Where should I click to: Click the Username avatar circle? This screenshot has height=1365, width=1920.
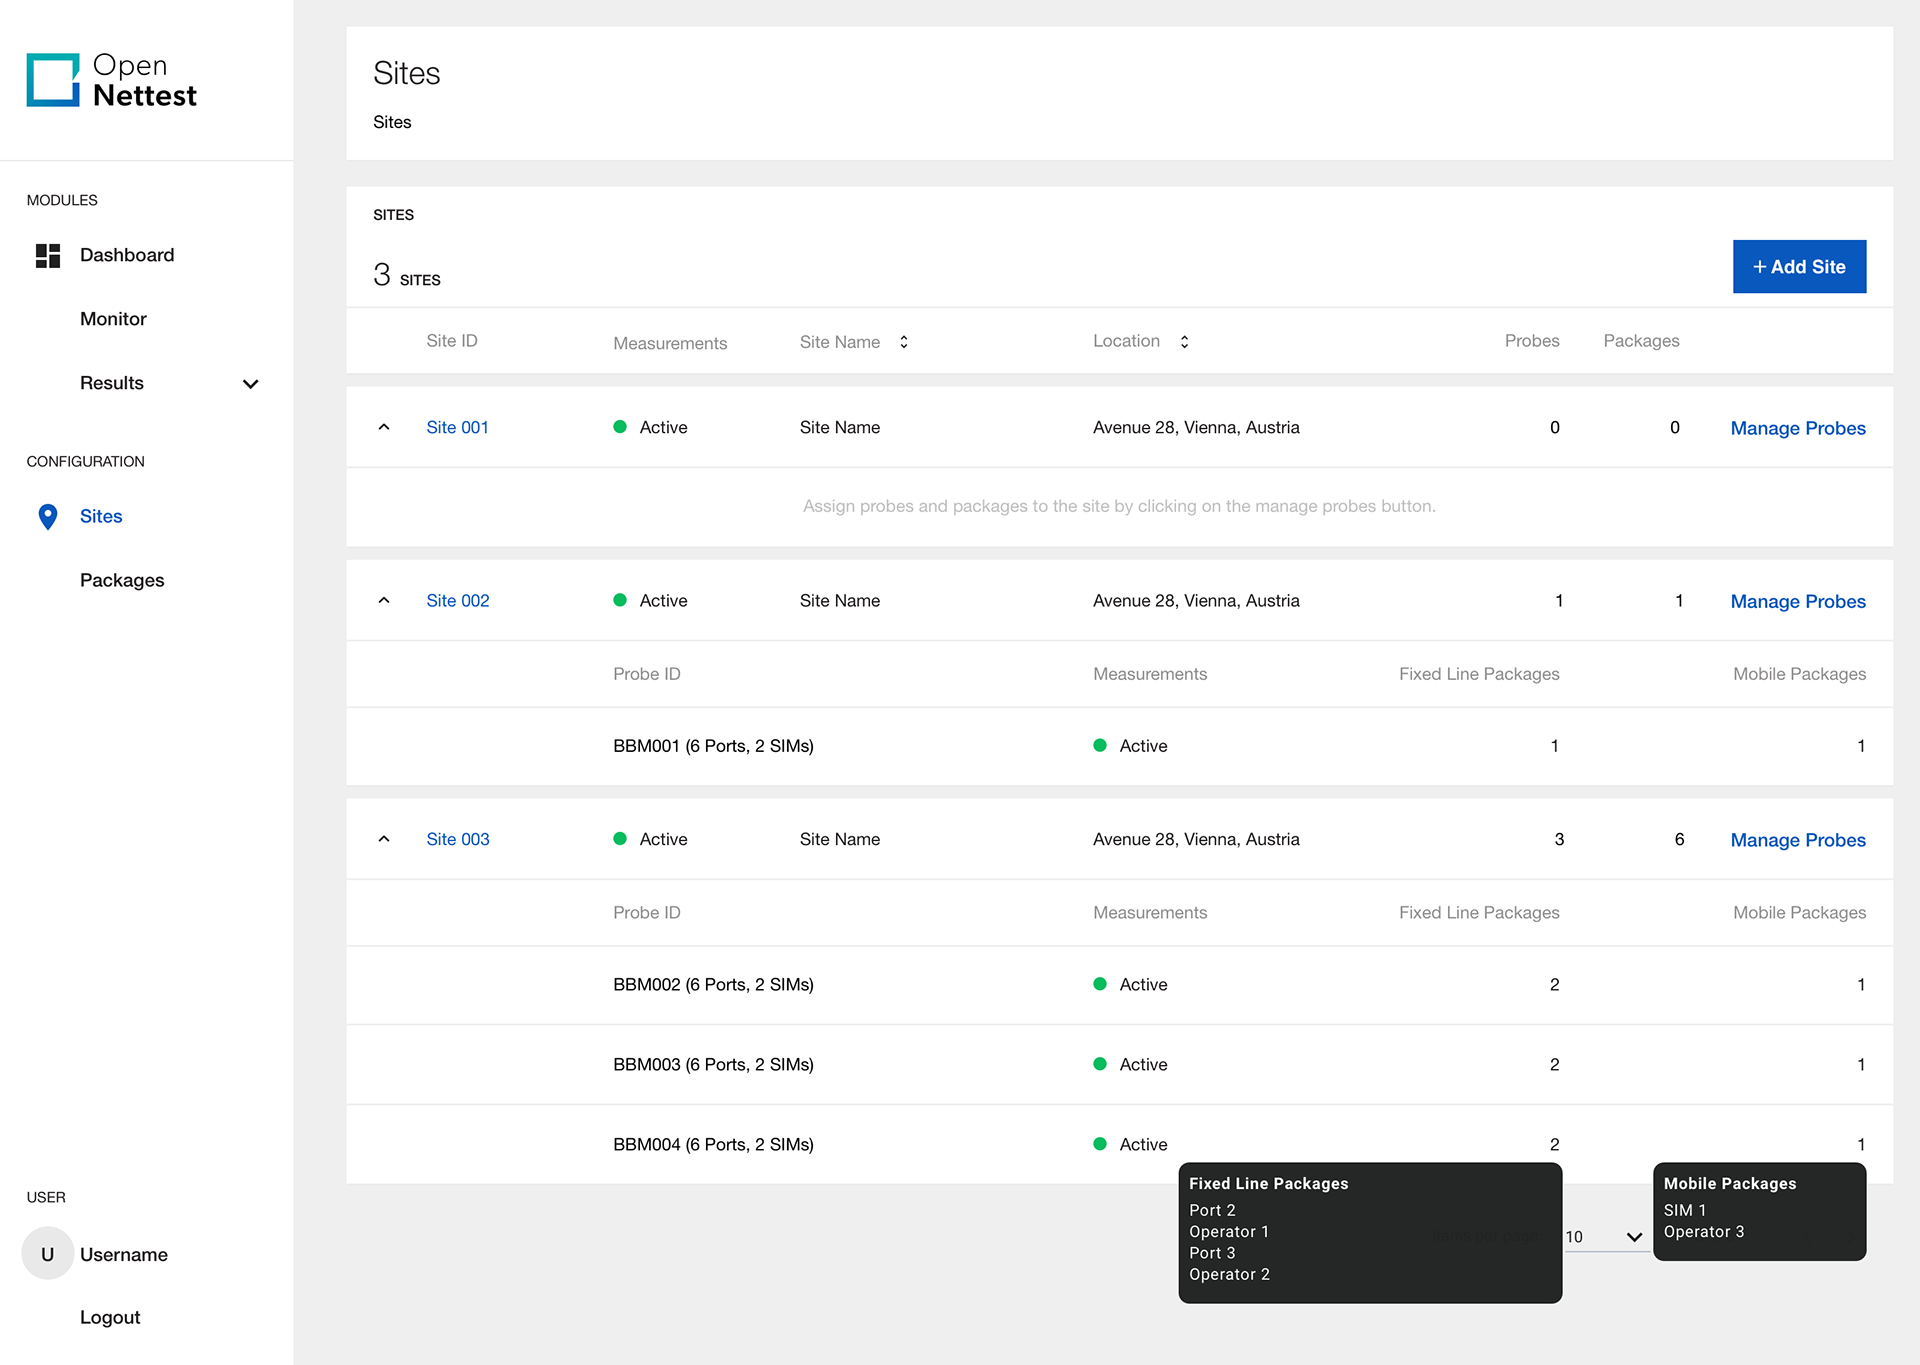[47, 1254]
